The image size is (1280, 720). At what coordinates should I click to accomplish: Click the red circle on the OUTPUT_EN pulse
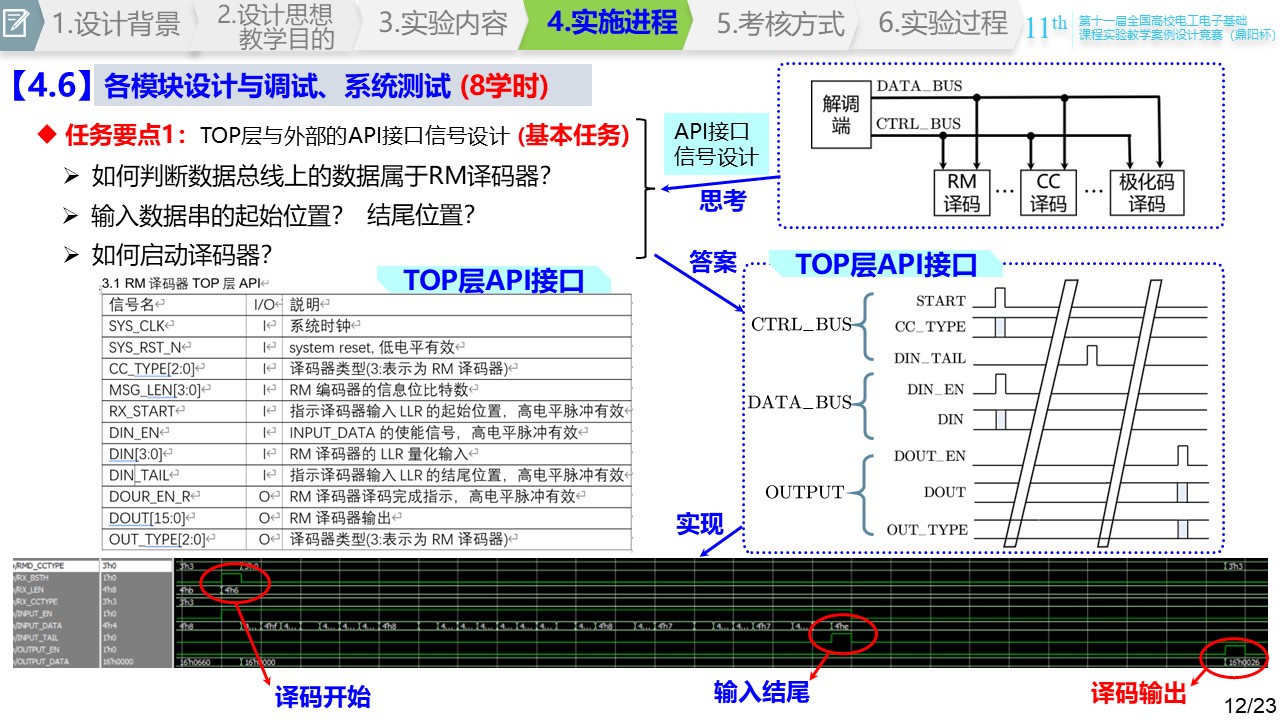coord(1238,655)
